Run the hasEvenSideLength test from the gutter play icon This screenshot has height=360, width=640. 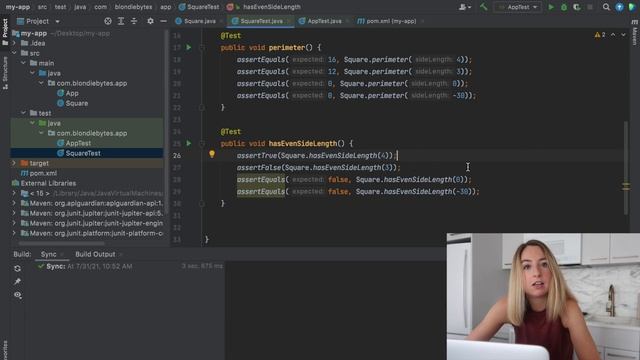coord(189,143)
